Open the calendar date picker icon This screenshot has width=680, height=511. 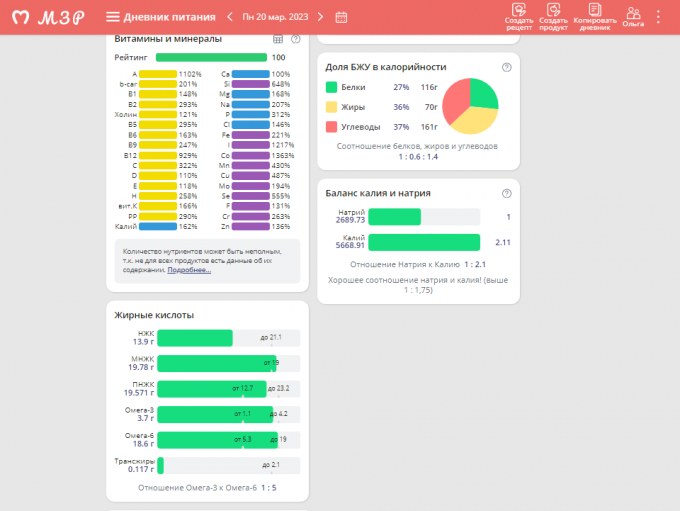(x=341, y=17)
